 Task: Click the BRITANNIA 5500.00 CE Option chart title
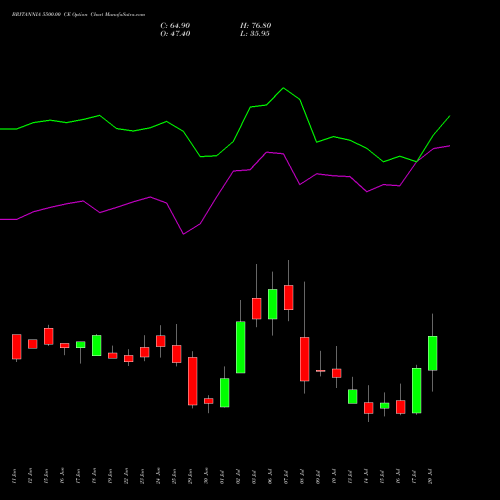click(x=78, y=15)
